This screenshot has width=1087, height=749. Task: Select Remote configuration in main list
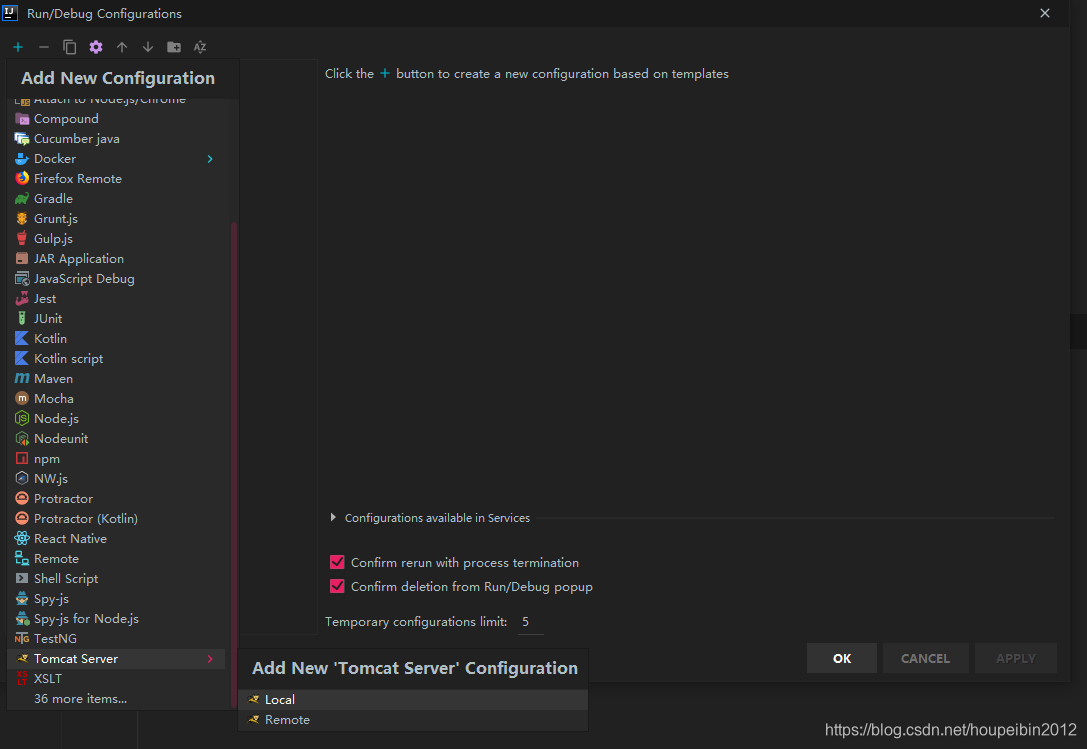coord(116,558)
